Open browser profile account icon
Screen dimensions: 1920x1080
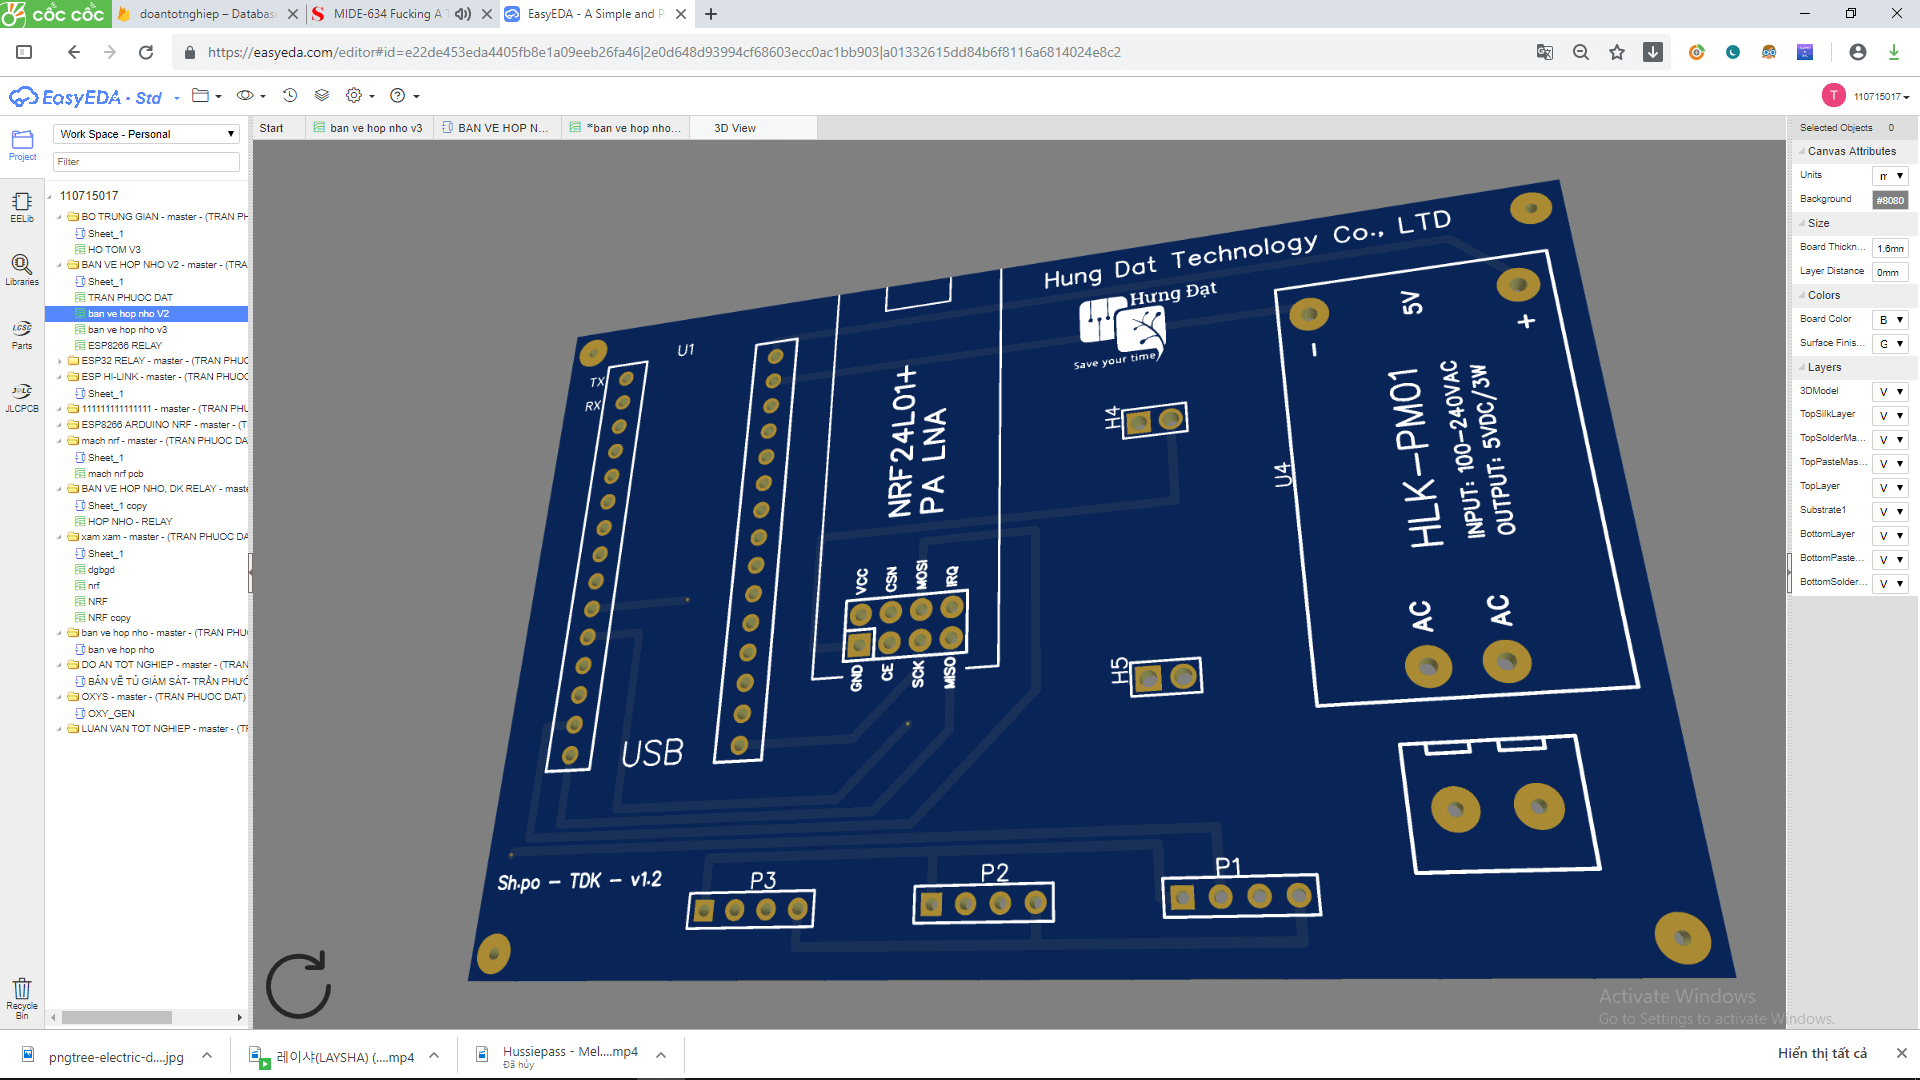(x=1858, y=52)
